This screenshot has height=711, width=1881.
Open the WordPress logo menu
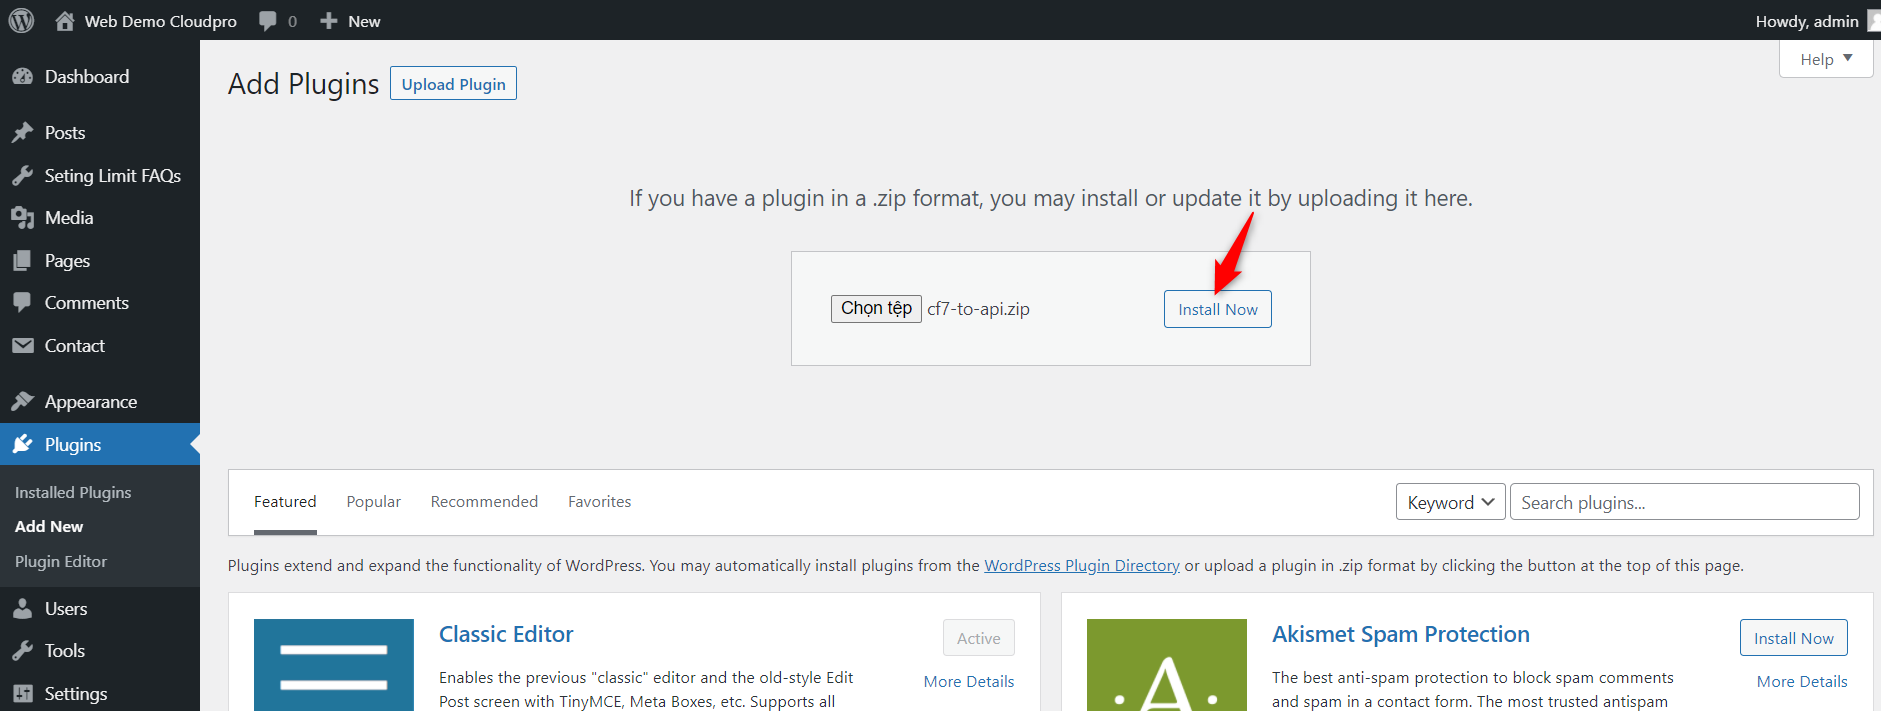click(21, 20)
